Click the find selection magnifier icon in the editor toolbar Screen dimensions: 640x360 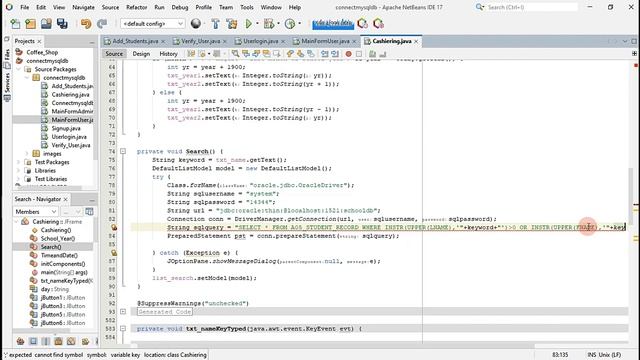click(x=236, y=54)
